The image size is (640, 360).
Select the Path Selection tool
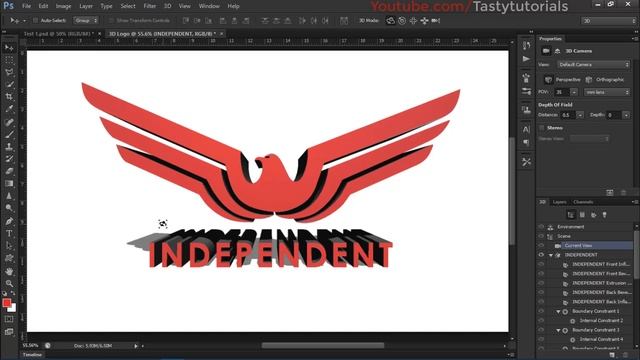coord(9,246)
